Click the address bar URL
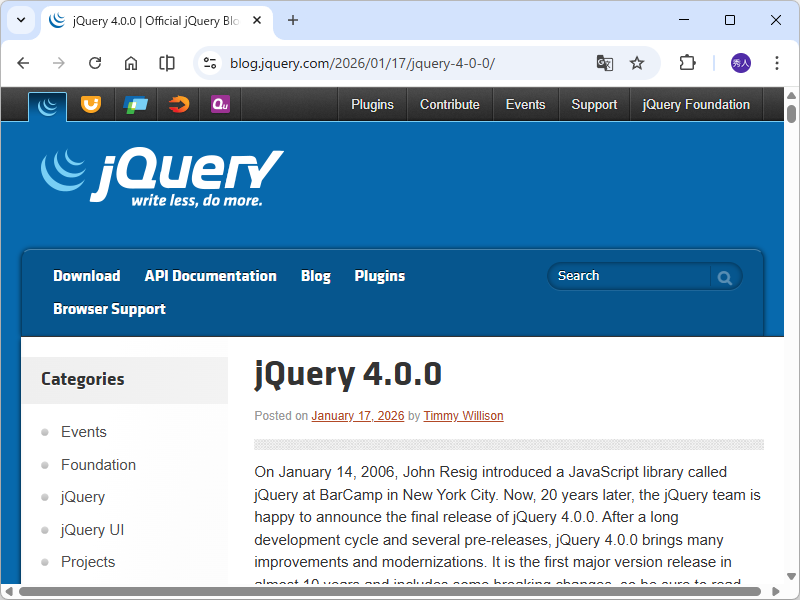The width and height of the screenshot is (800, 600). pos(362,63)
